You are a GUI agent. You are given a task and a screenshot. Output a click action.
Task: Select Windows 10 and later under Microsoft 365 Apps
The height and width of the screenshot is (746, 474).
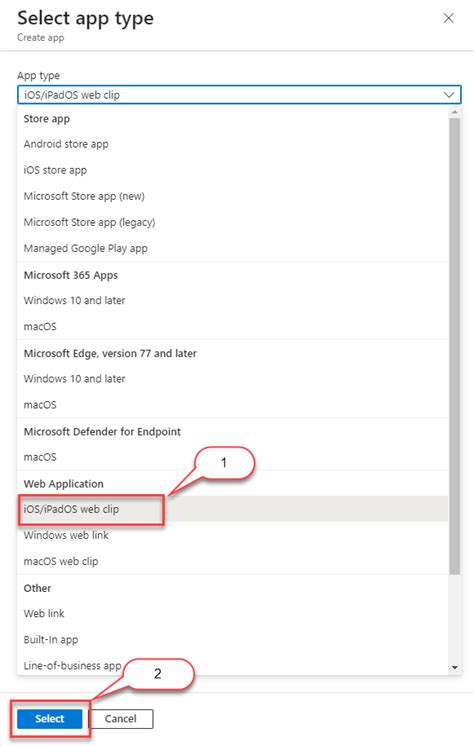233,300
